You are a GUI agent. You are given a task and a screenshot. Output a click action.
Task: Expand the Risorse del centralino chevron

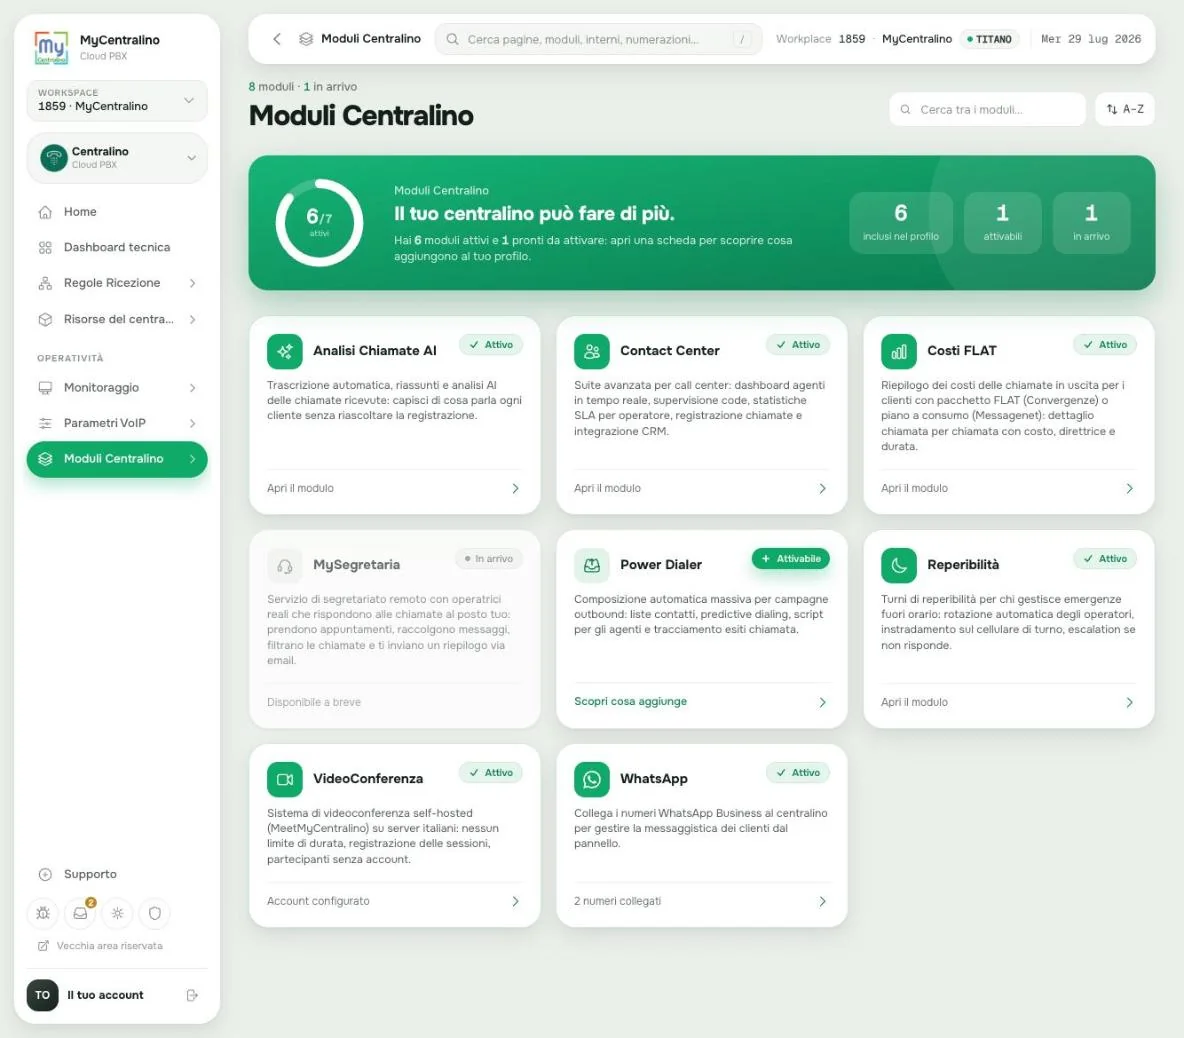click(x=193, y=319)
